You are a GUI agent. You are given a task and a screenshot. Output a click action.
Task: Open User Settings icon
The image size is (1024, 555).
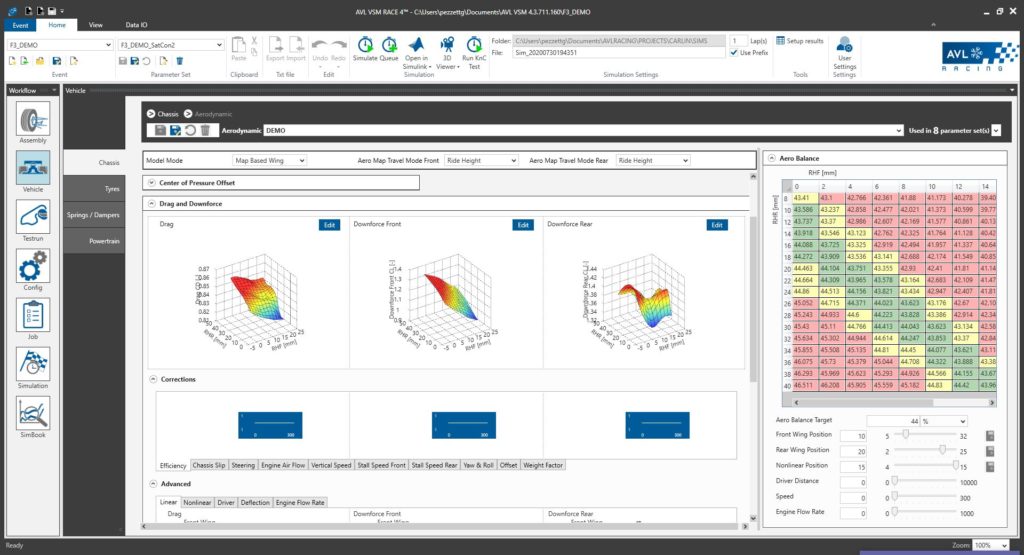tap(844, 44)
